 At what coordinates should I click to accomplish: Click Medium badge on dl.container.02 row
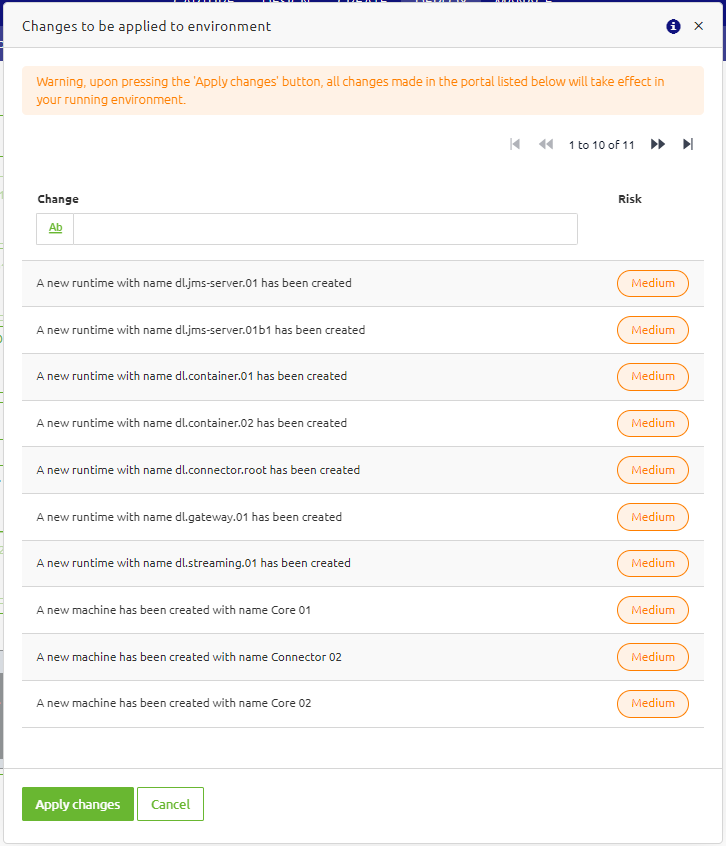coord(652,423)
